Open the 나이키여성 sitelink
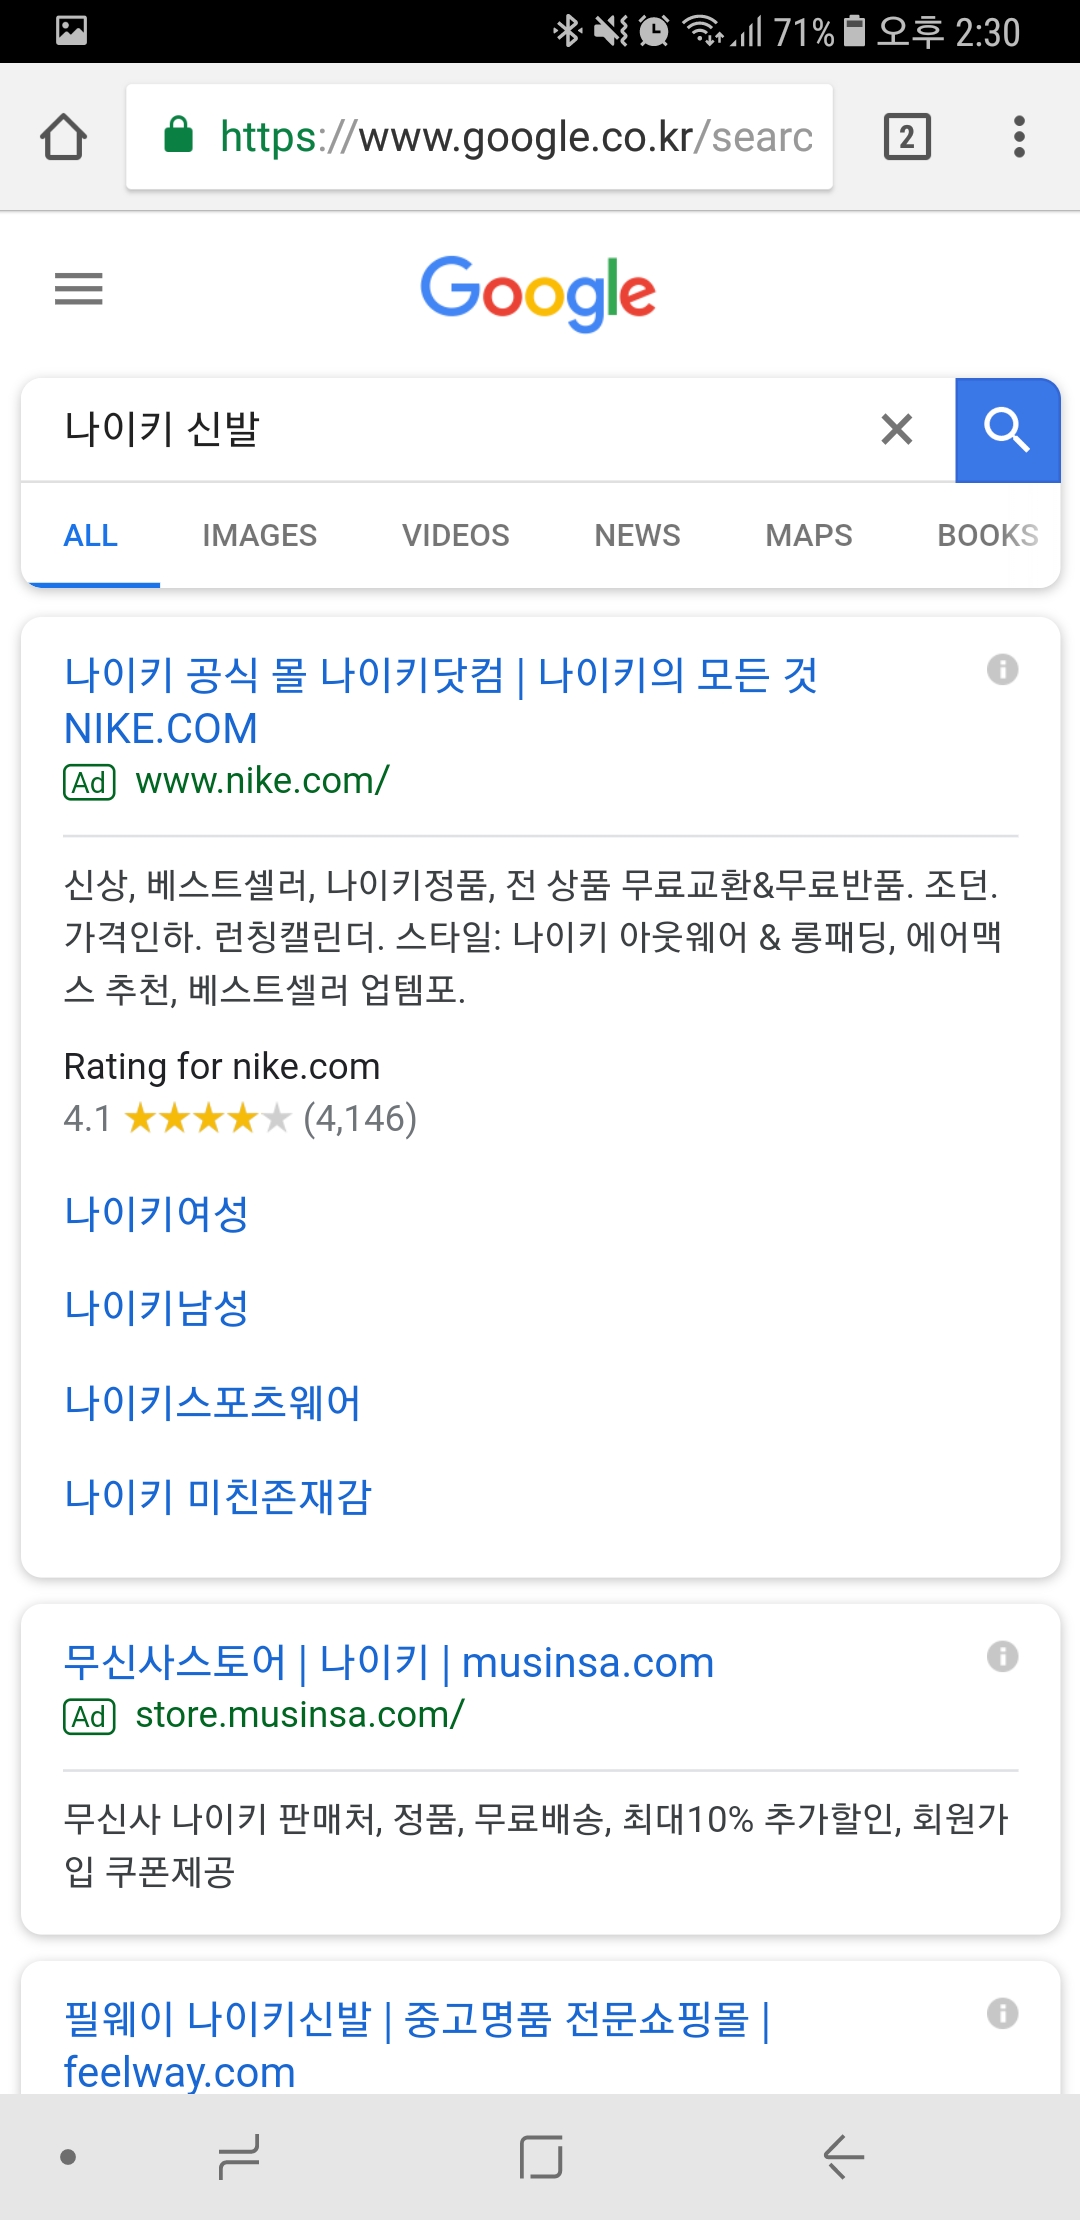This screenshot has height=2220, width=1080. pyautogui.click(x=157, y=1214)
